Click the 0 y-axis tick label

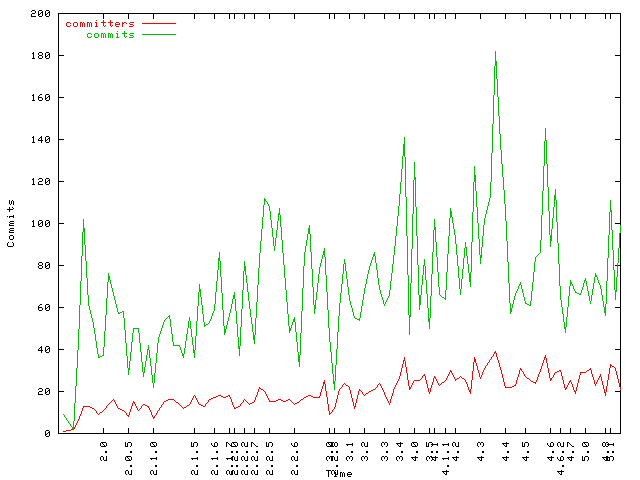pos(47,434)
